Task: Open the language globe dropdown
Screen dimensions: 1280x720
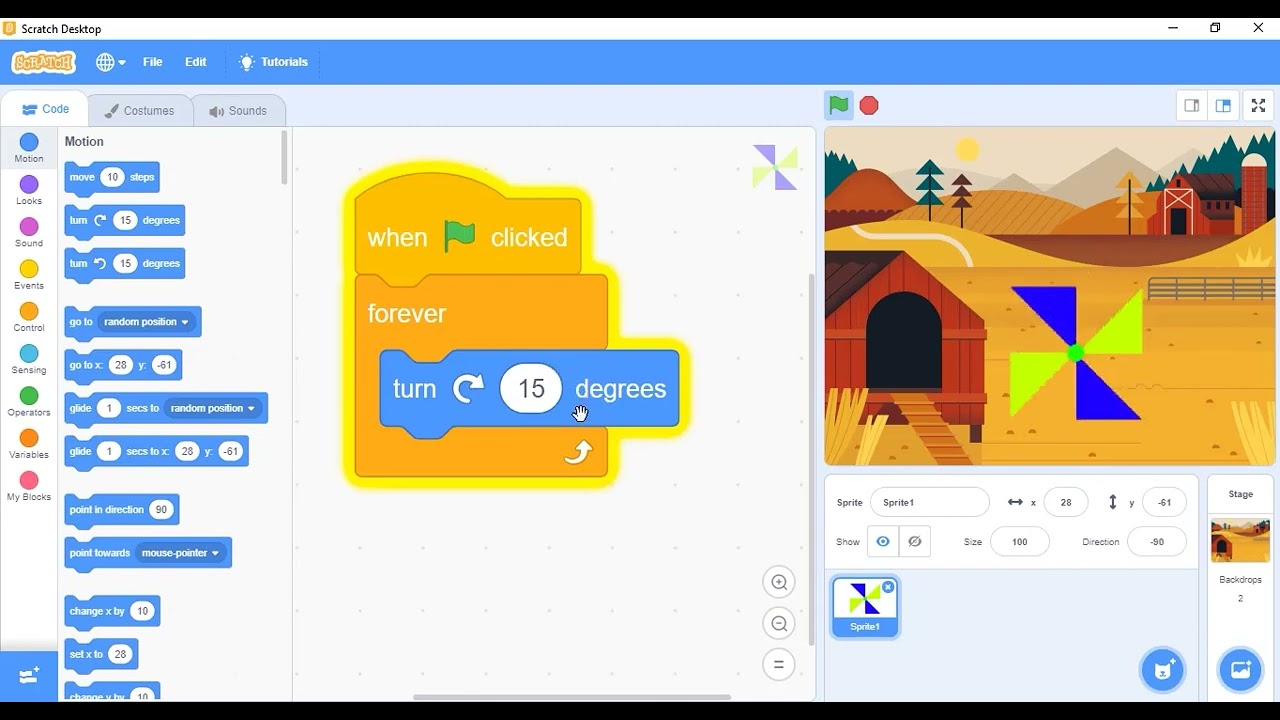Action: (110, 62)
